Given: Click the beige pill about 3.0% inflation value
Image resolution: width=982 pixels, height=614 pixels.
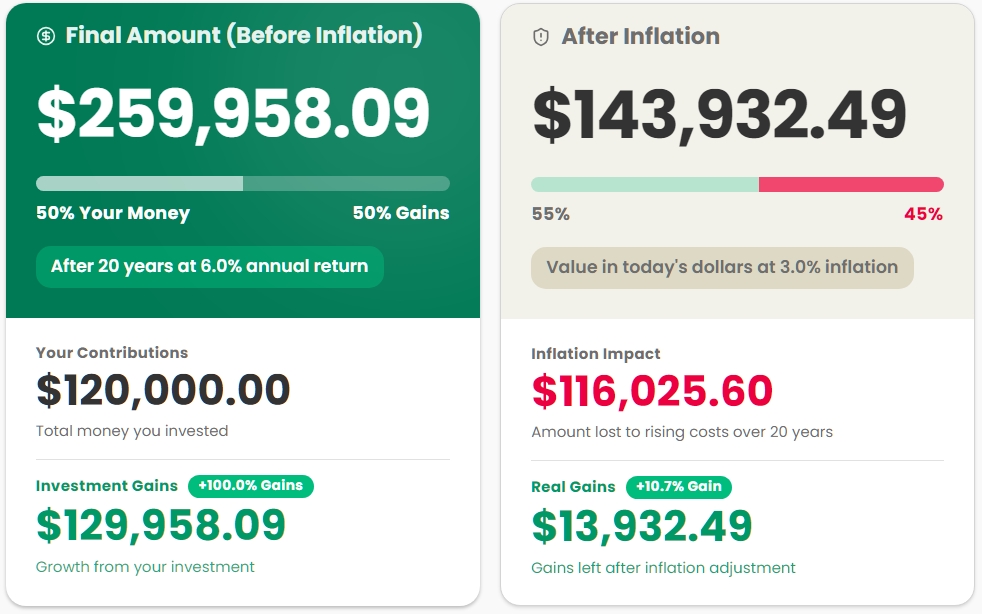Looking at the screenshot, I should 722,268.
